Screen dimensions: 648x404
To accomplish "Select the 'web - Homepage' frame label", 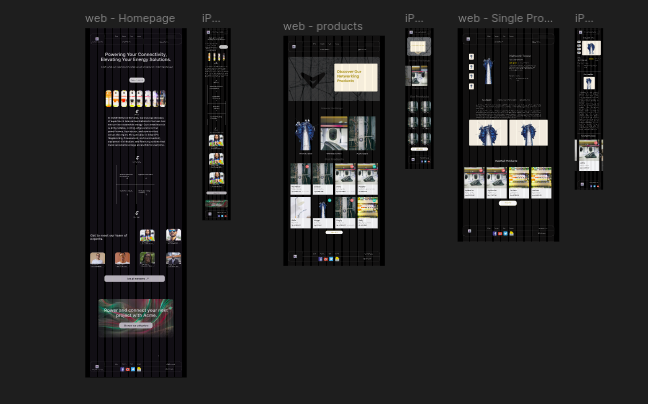I will coord(130,18).
